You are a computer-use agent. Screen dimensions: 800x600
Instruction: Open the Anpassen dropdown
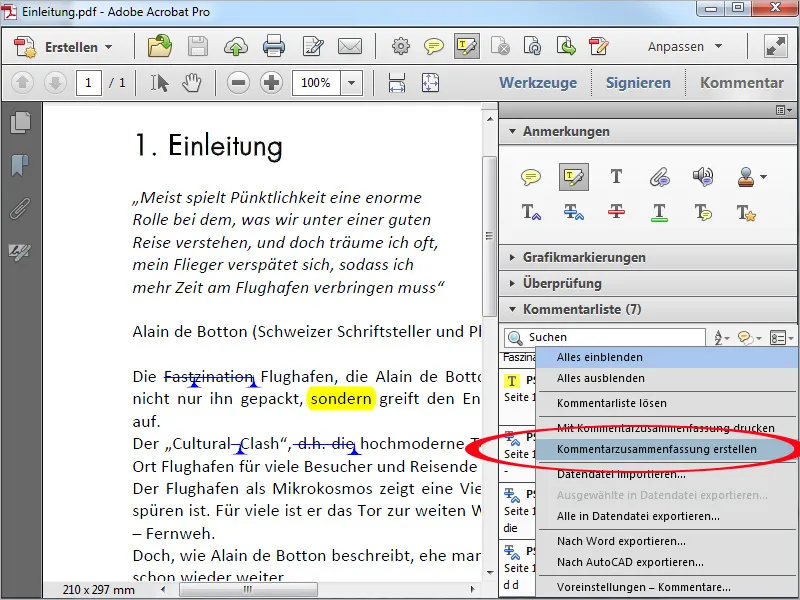point(685,46)
